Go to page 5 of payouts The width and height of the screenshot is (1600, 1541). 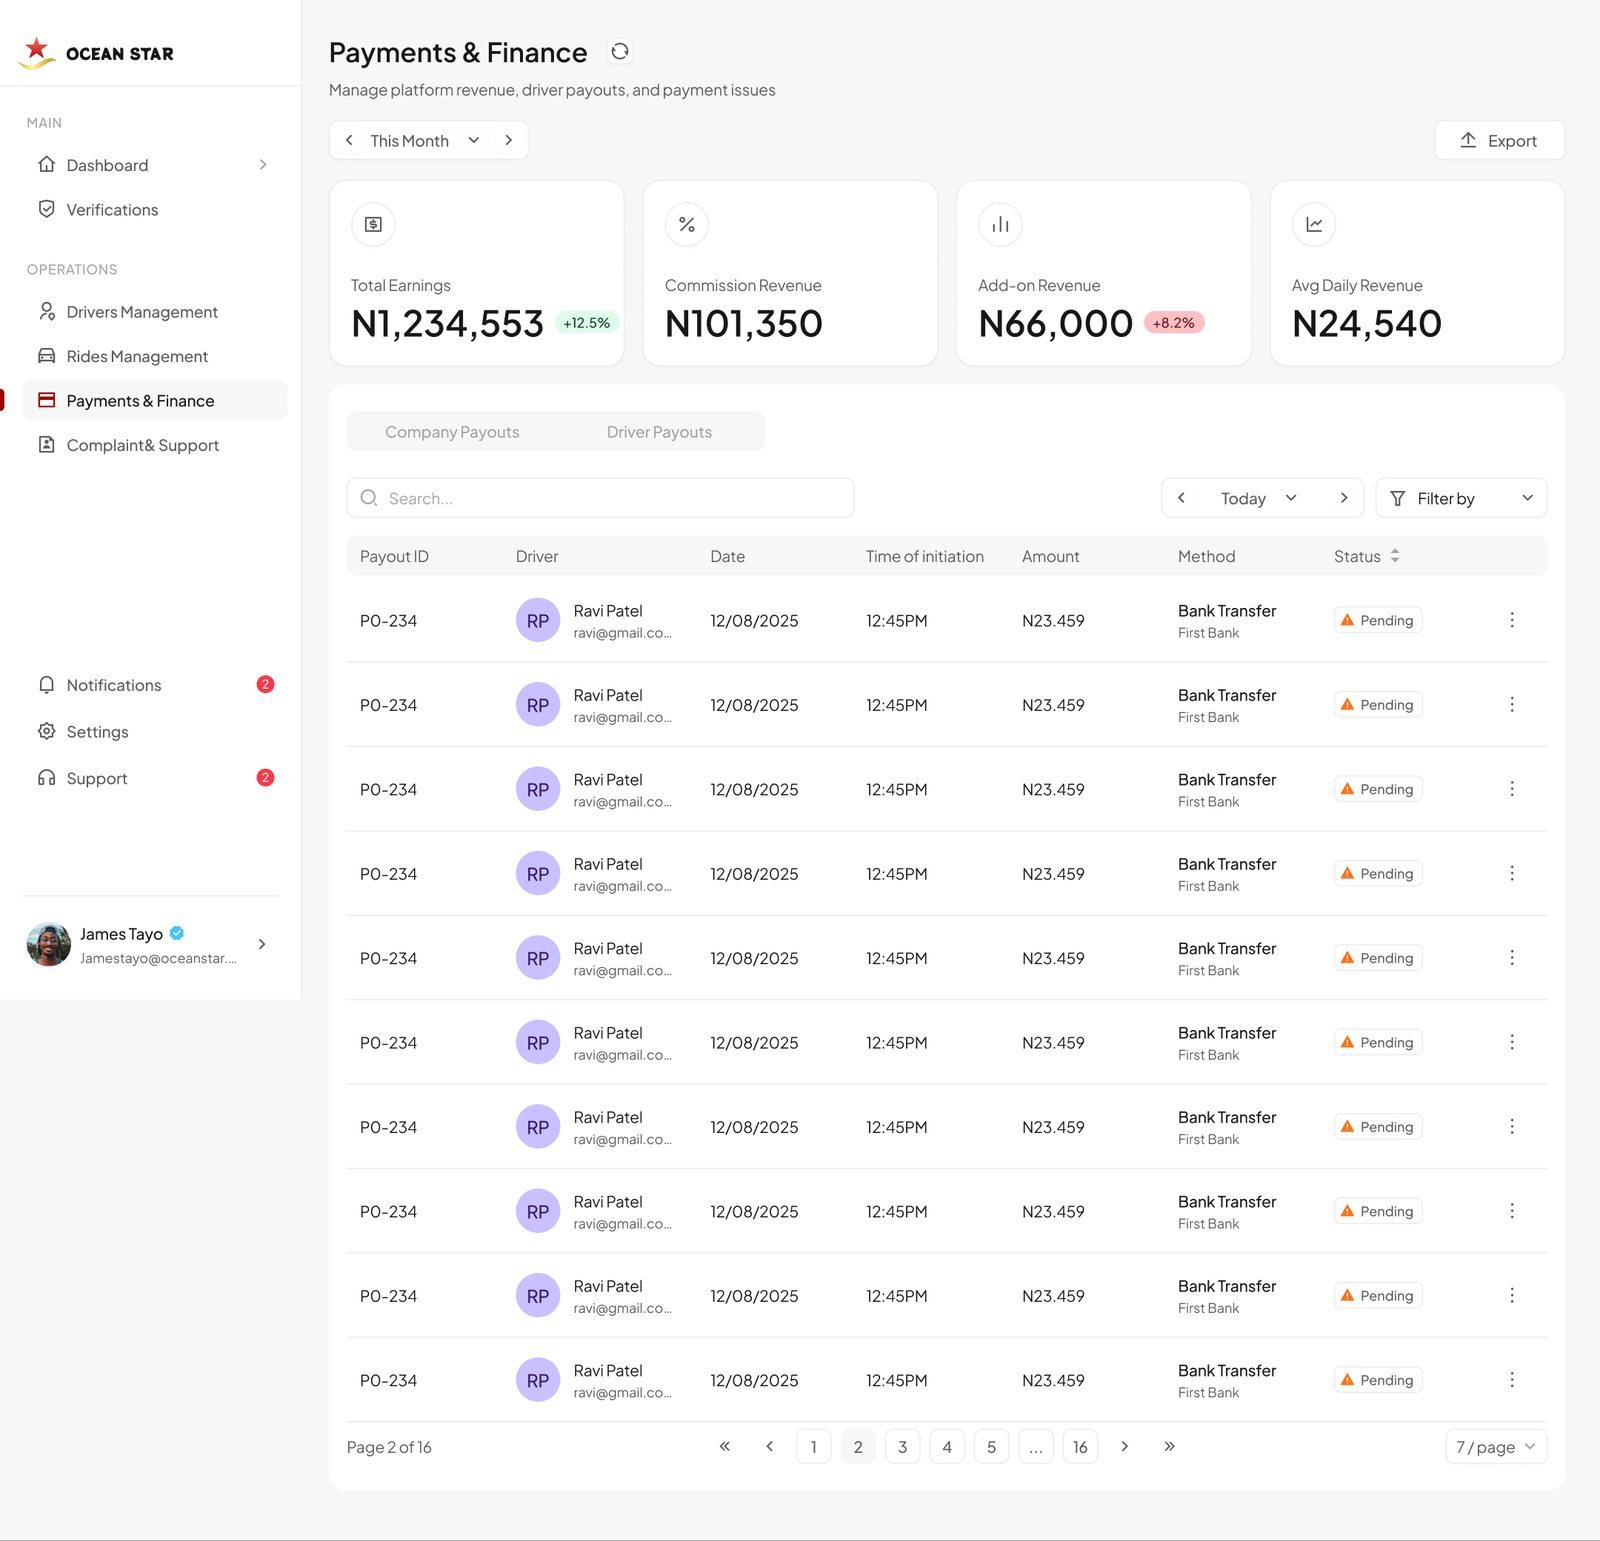click(991, 1447)
